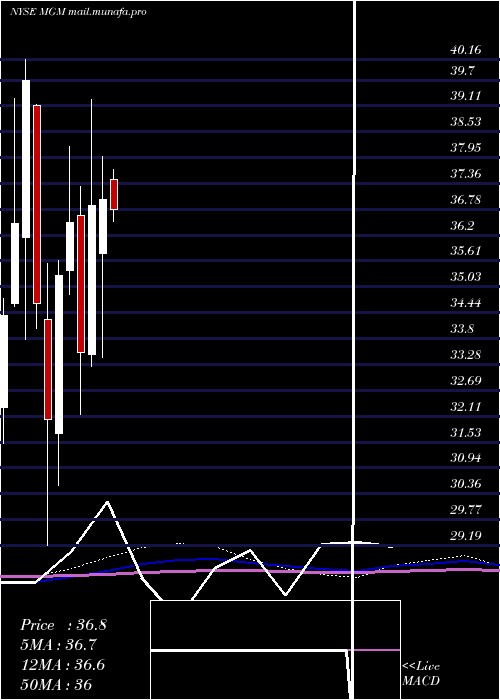The image size is (500, 700).
Task: Click the last small red candlestick
Action: pos(114,194)
